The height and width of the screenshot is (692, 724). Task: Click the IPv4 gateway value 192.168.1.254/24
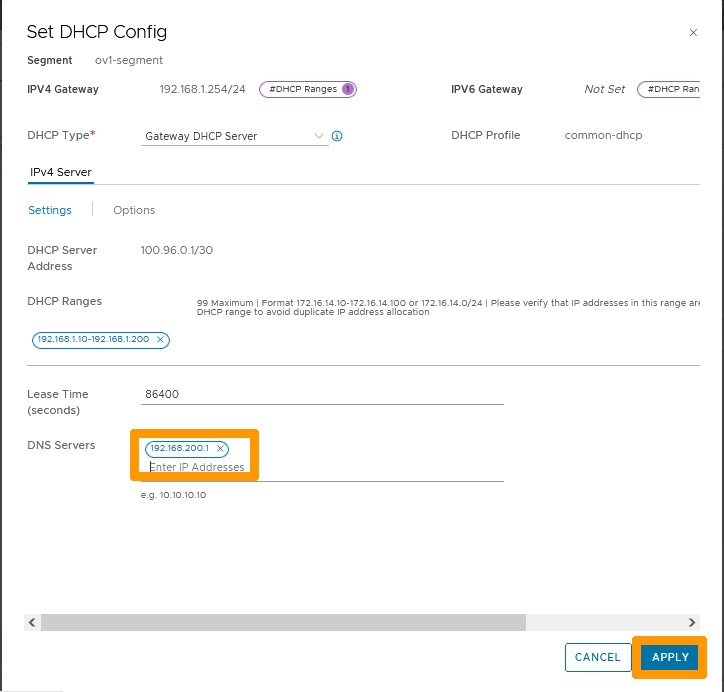click(202, 89)
